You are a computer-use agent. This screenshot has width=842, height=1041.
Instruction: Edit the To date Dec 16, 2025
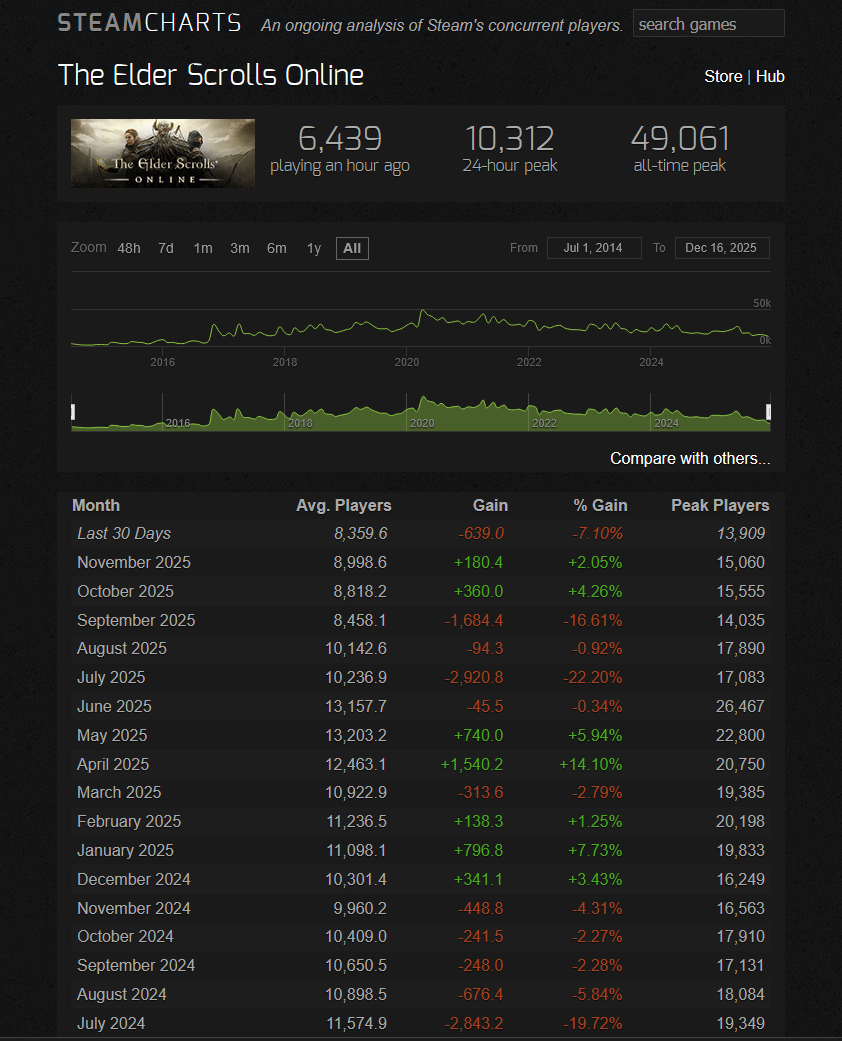(x=722, y=248)
